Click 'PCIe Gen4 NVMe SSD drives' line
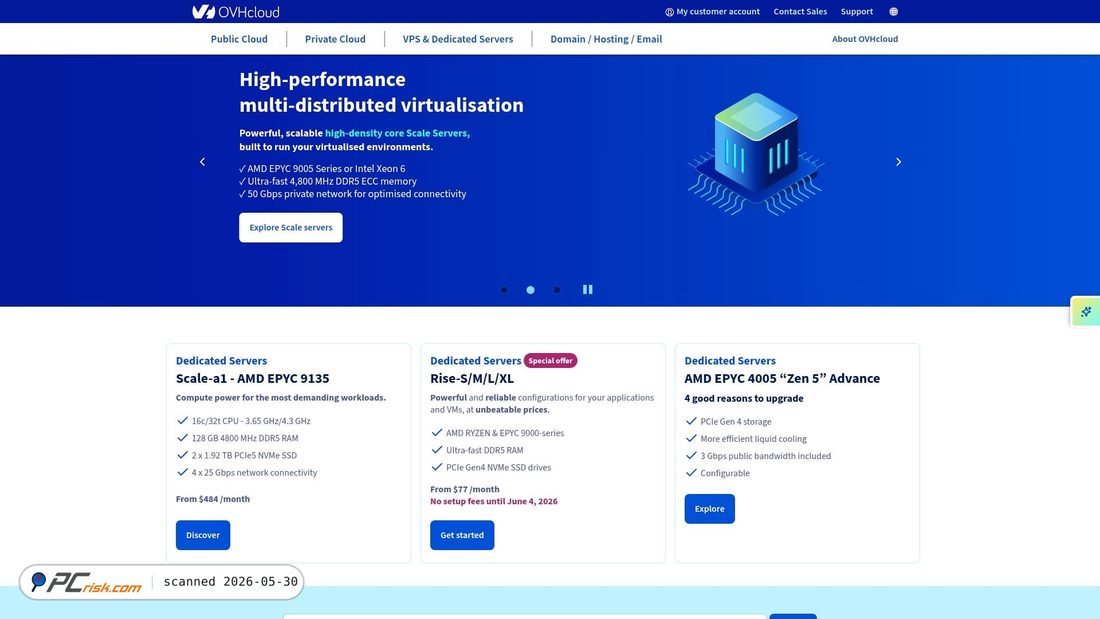1100x619 pixels. (498, 467)
